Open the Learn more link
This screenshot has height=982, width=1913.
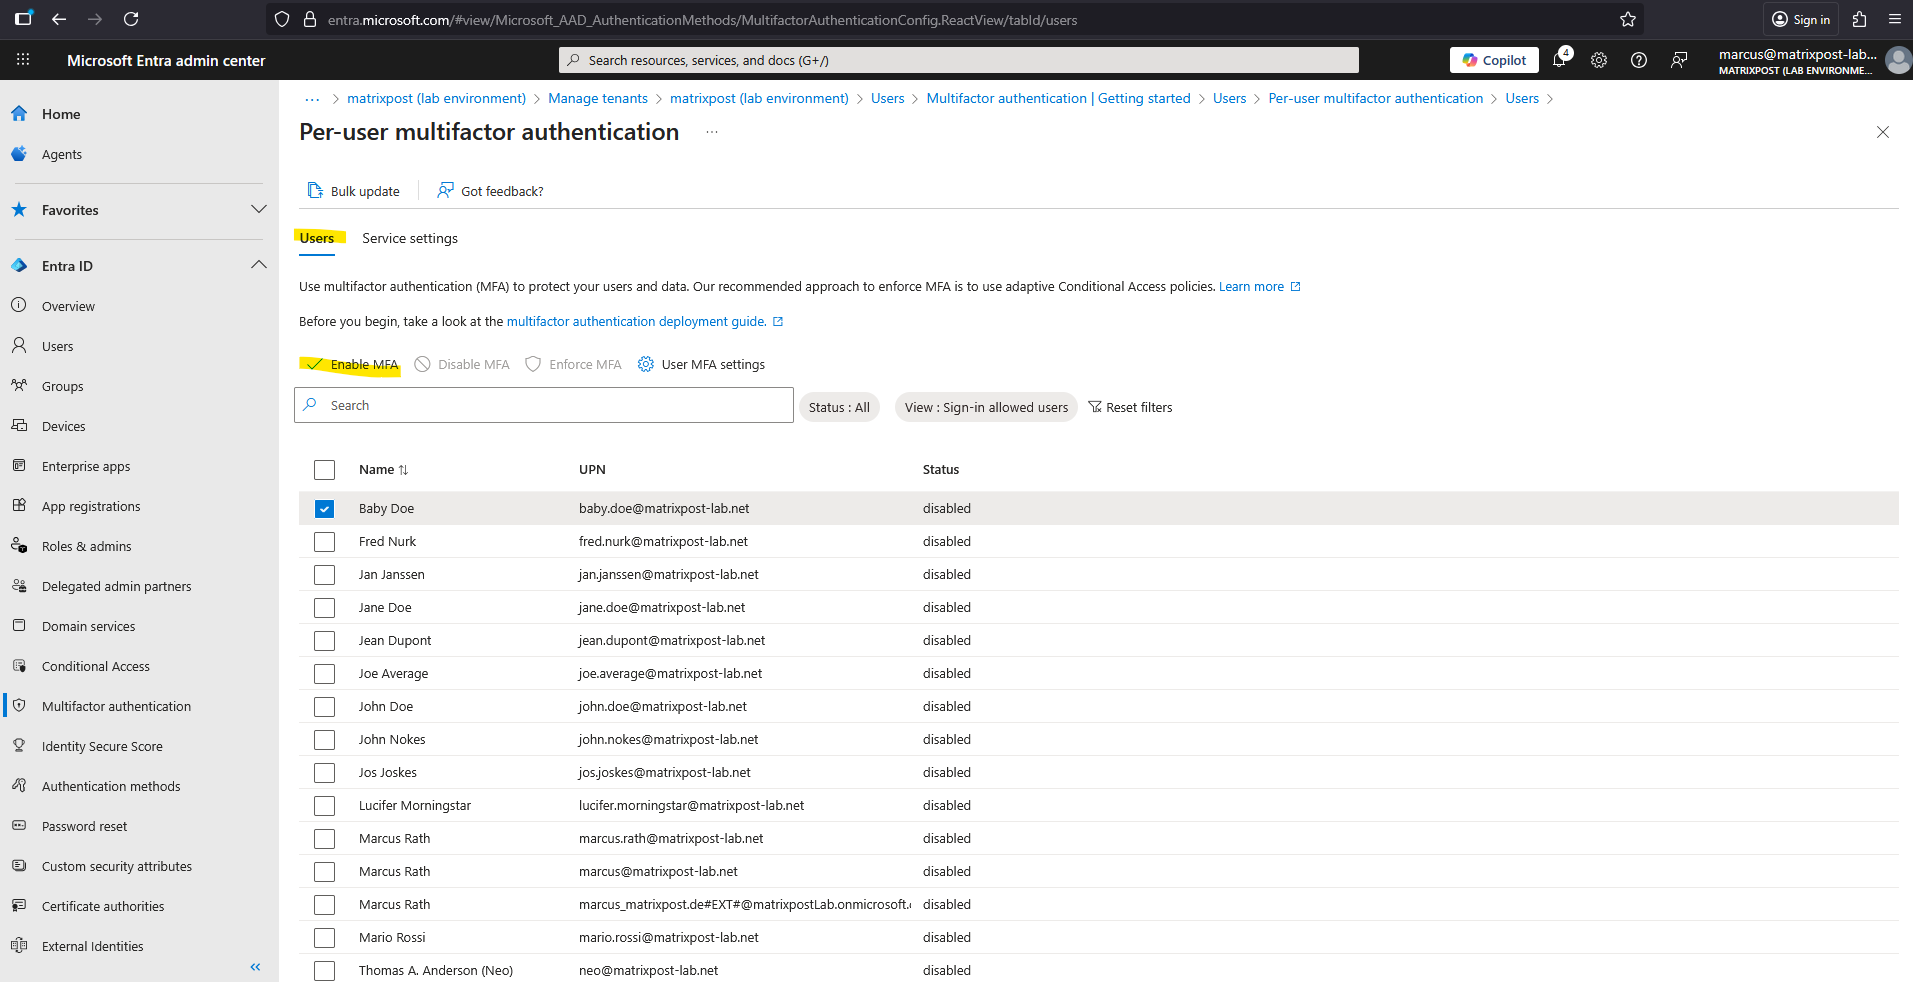click(1260, 286)
